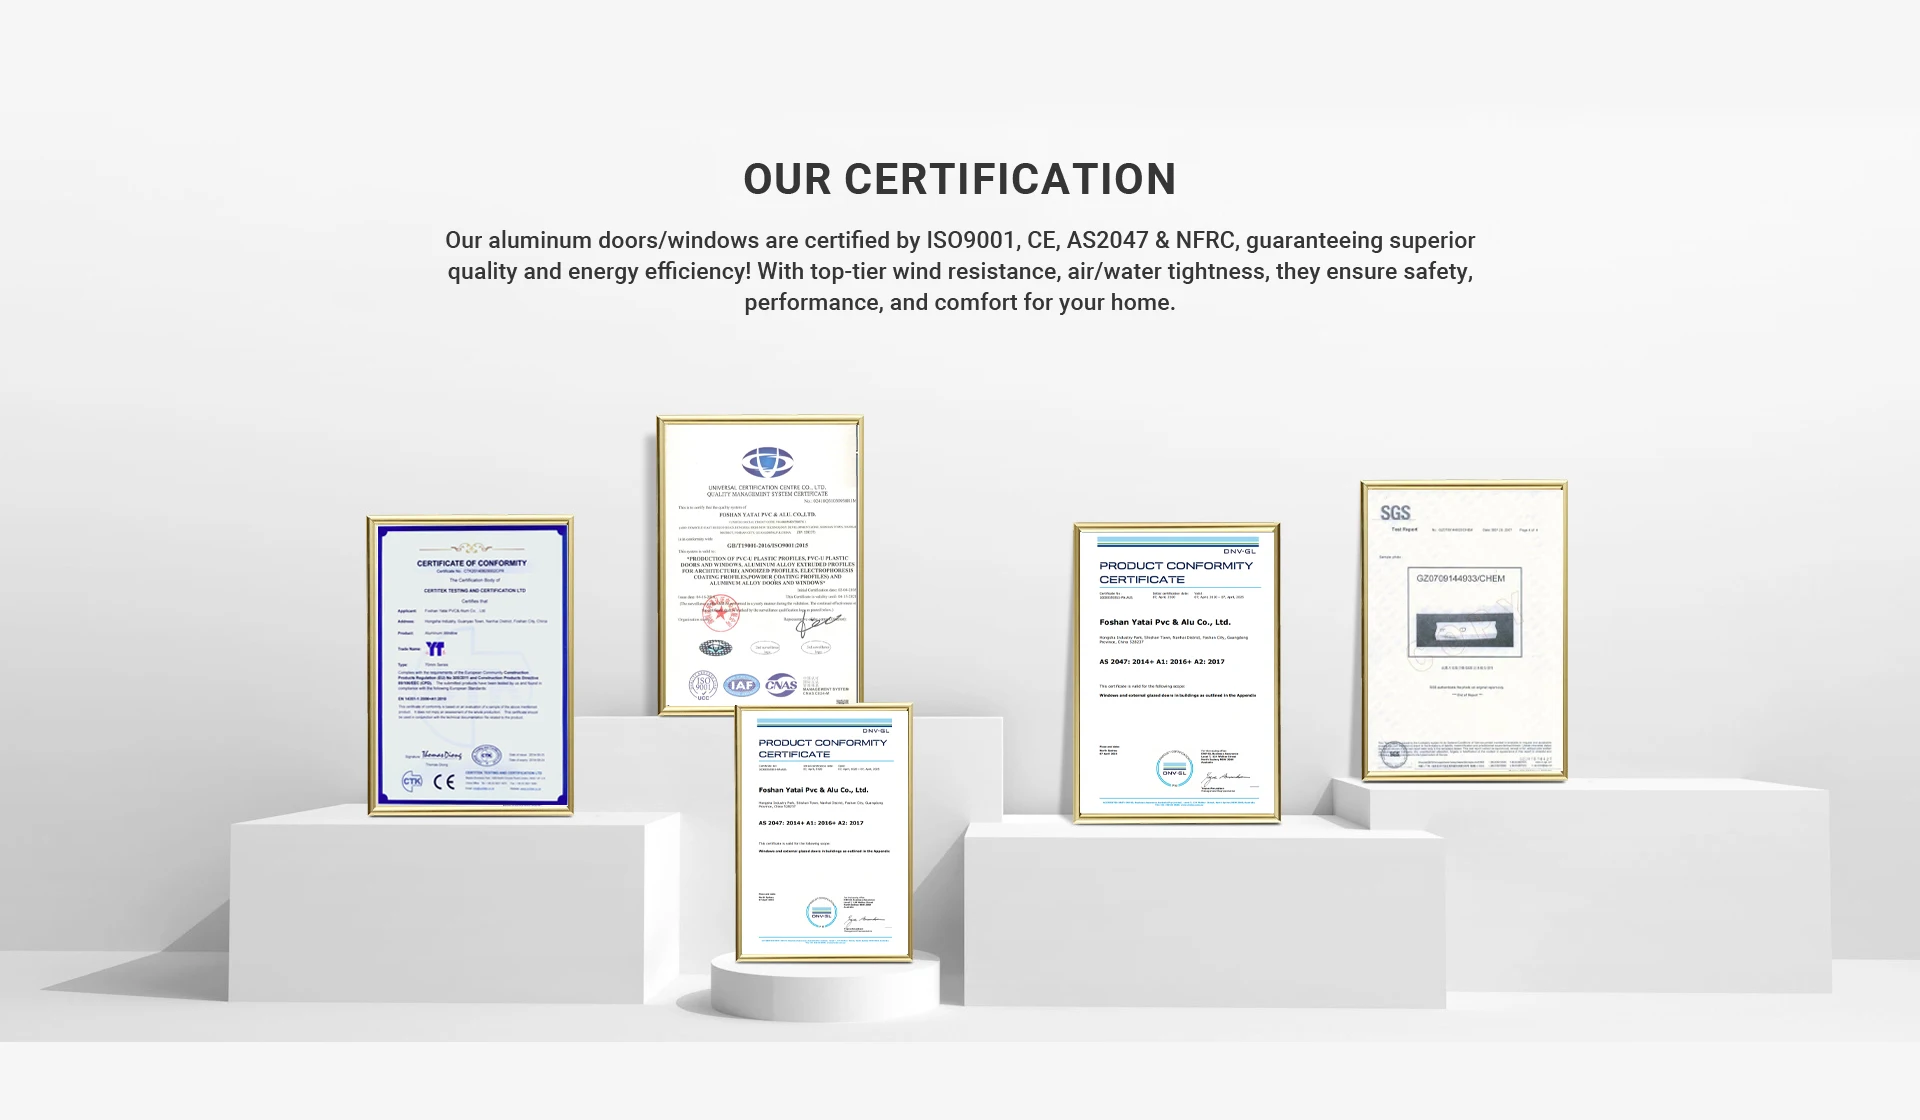Click the round SGS stamp at the report's bottom left

click(x=1394, y=755)
